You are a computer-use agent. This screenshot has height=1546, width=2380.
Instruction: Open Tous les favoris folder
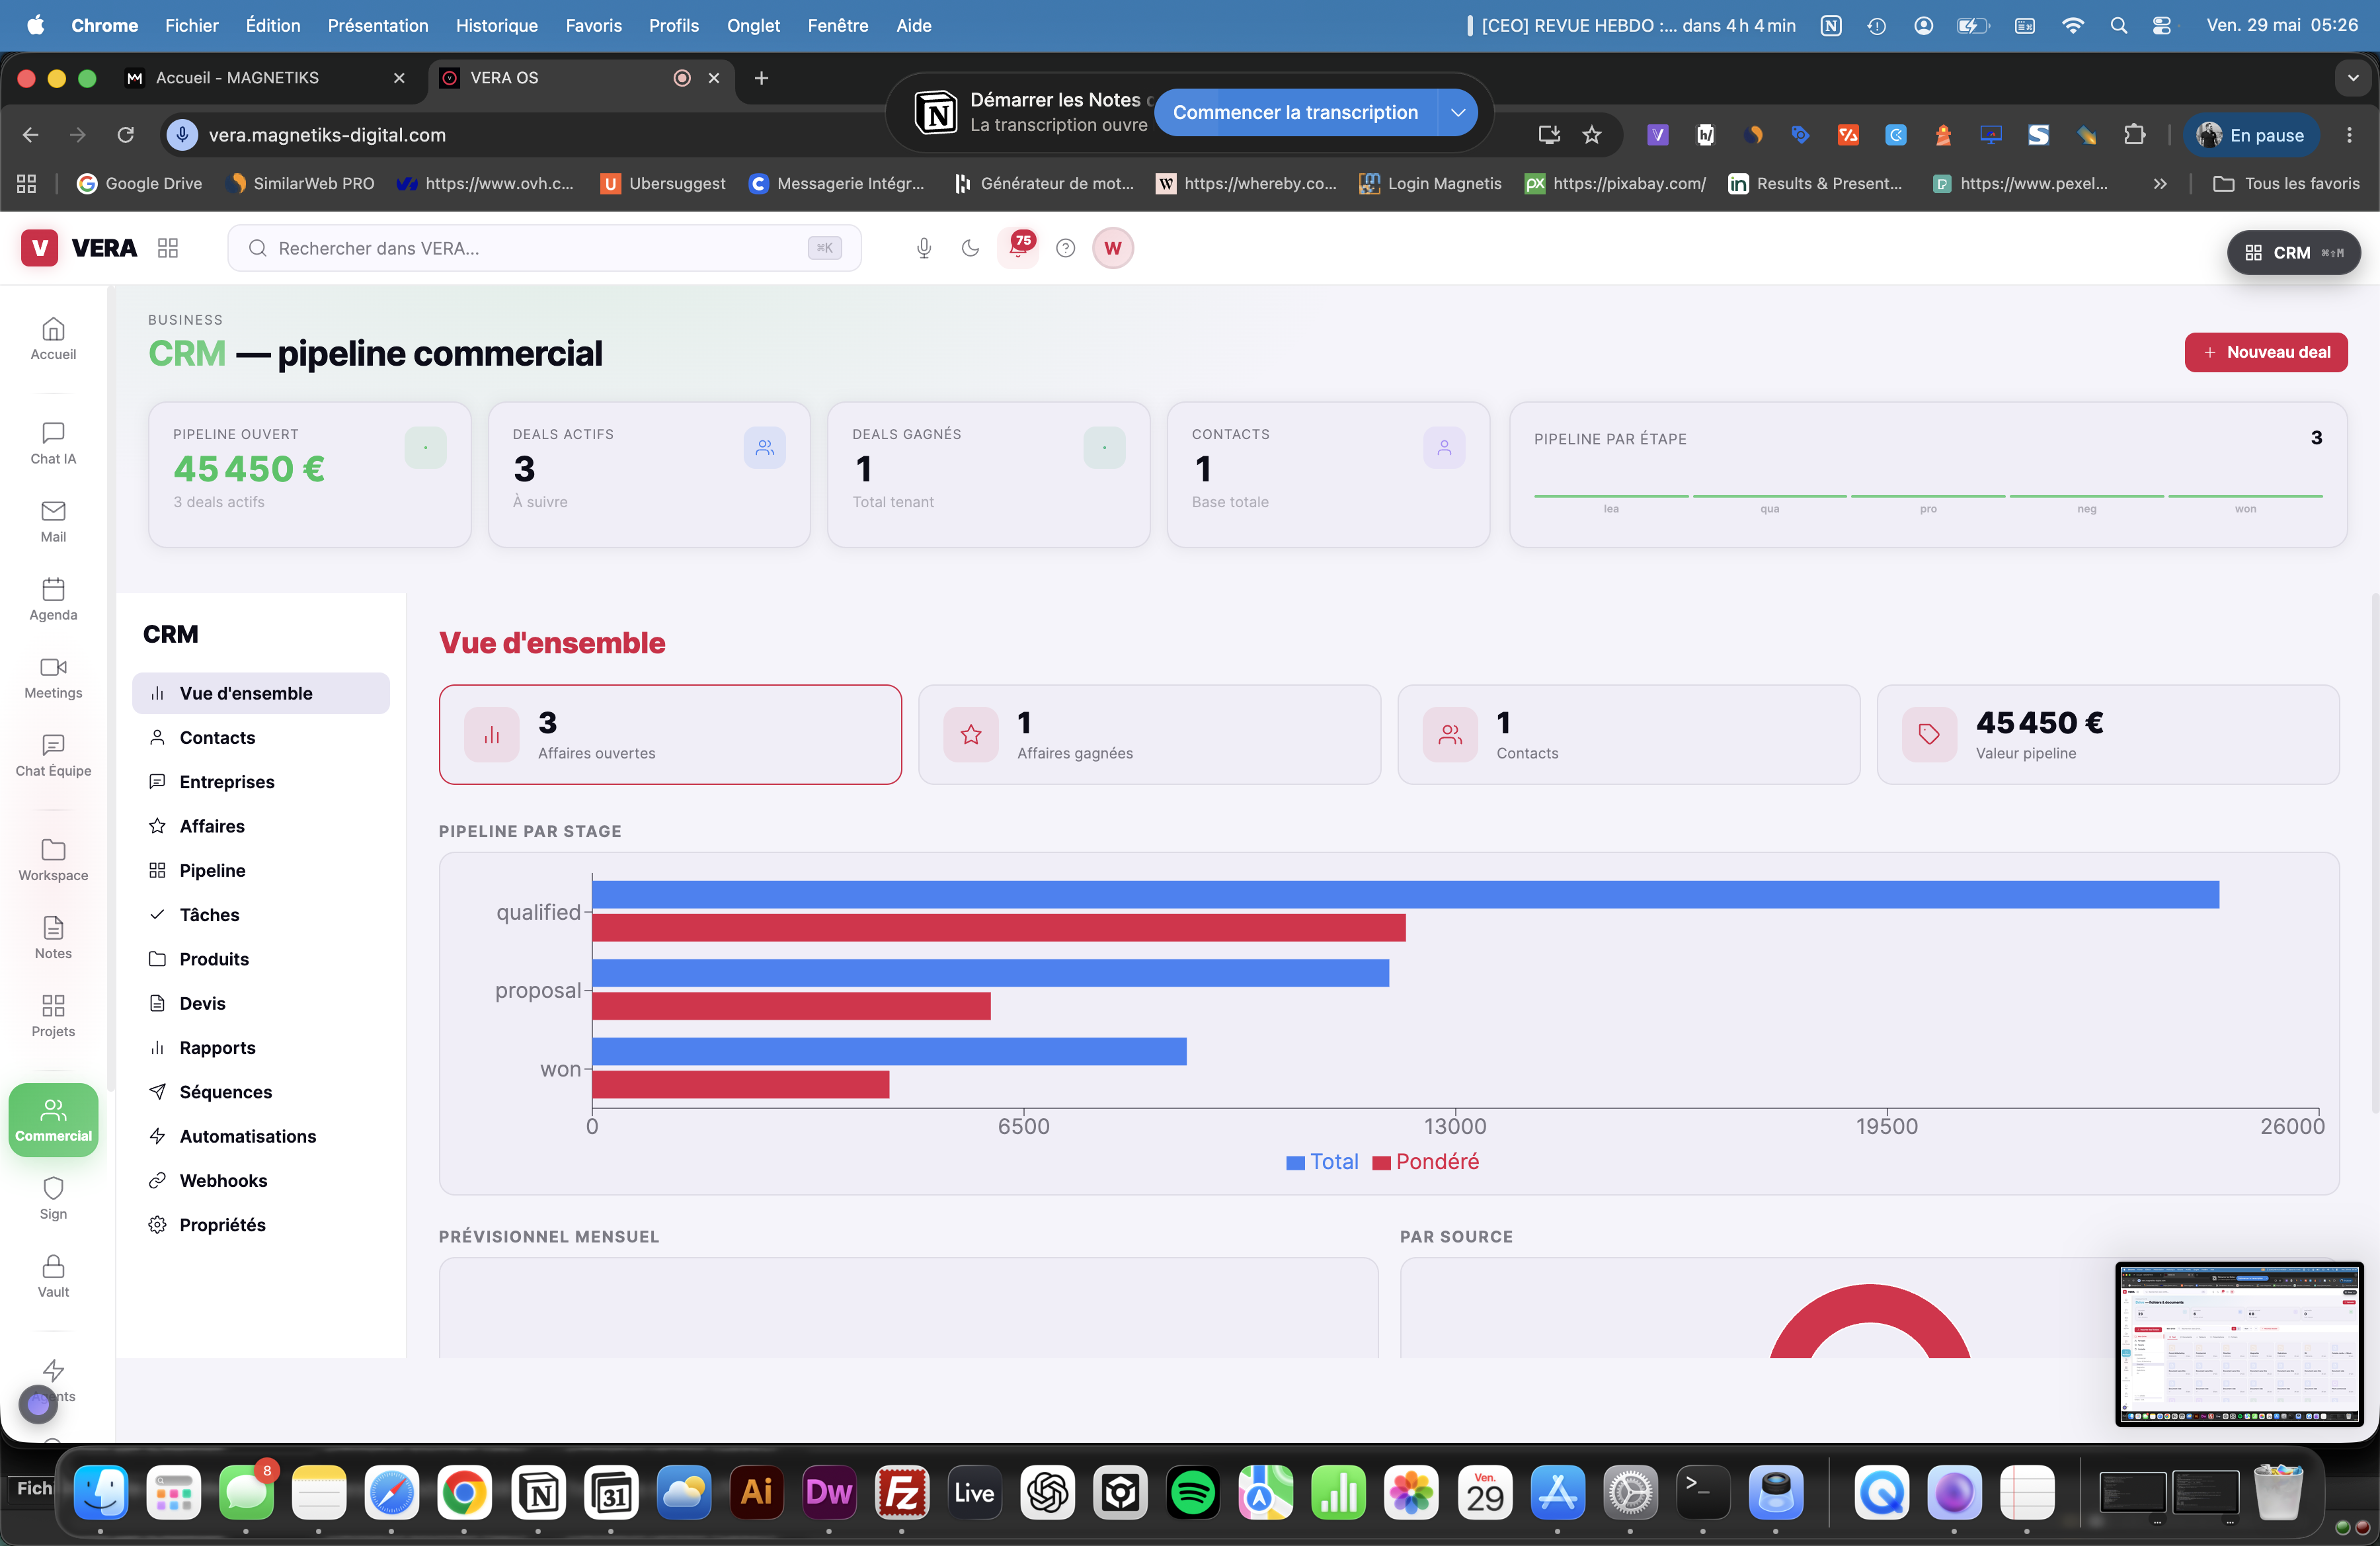coord(2286,183)
